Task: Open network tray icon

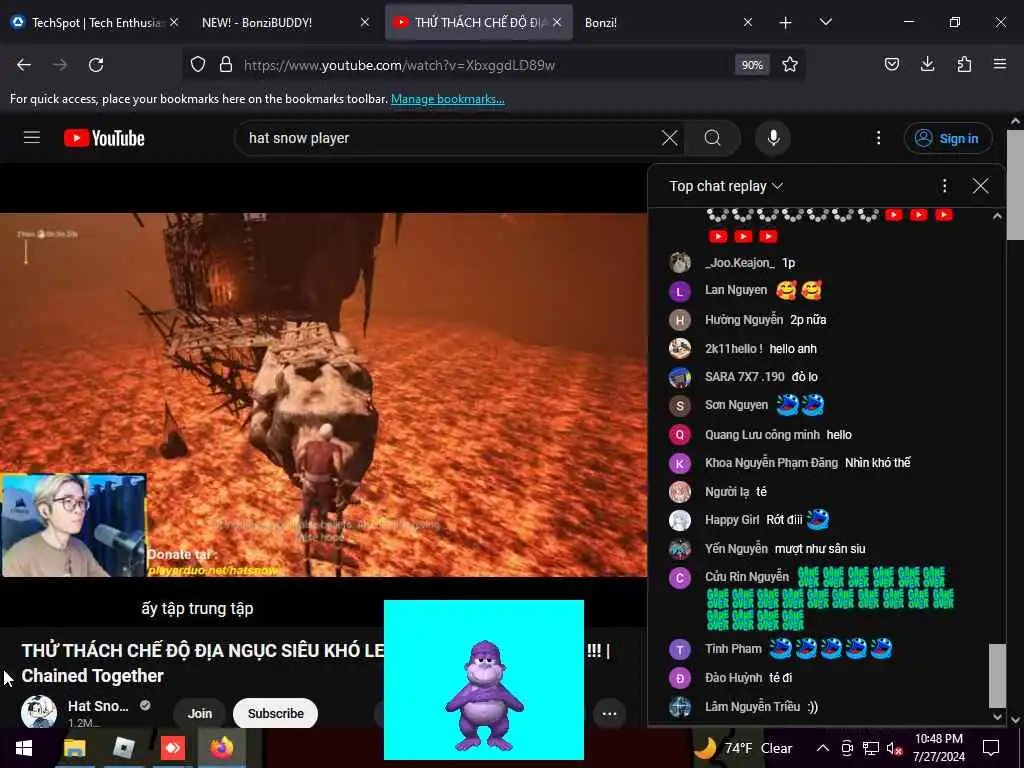Action: pyautogui.click(x=871, y=748)
